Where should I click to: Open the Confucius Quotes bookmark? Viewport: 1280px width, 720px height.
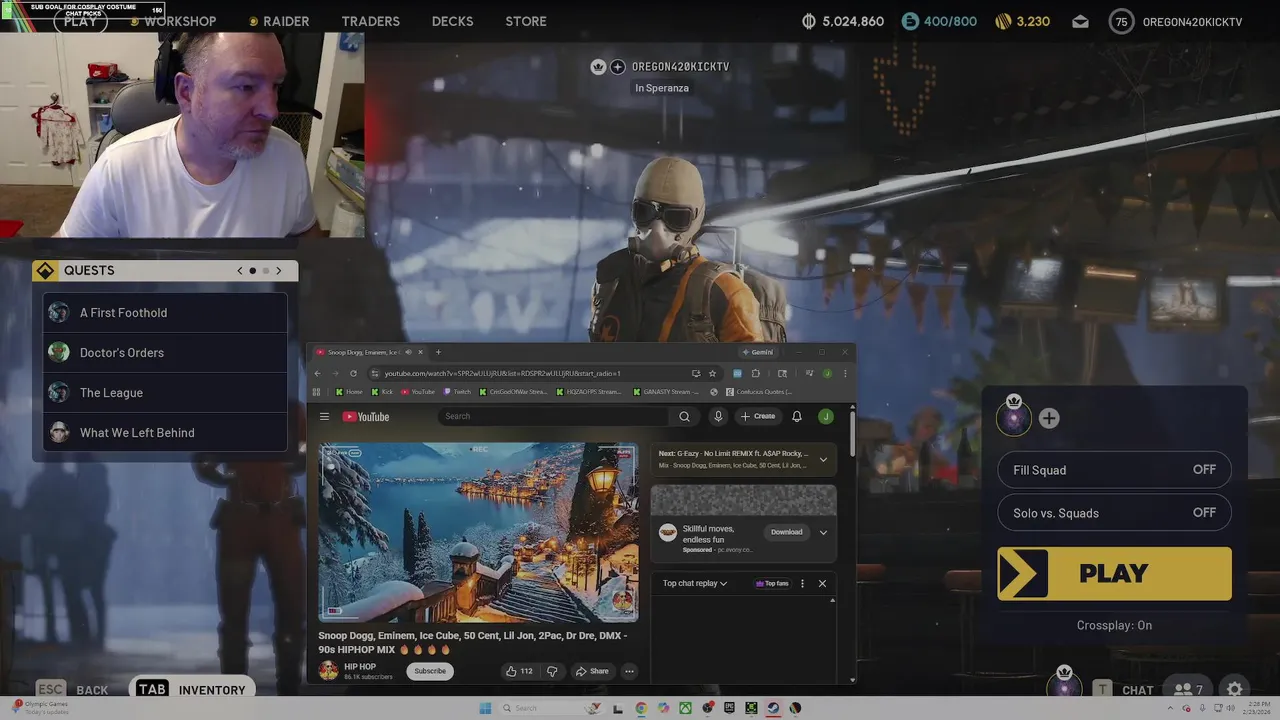[x=759, y=392]
